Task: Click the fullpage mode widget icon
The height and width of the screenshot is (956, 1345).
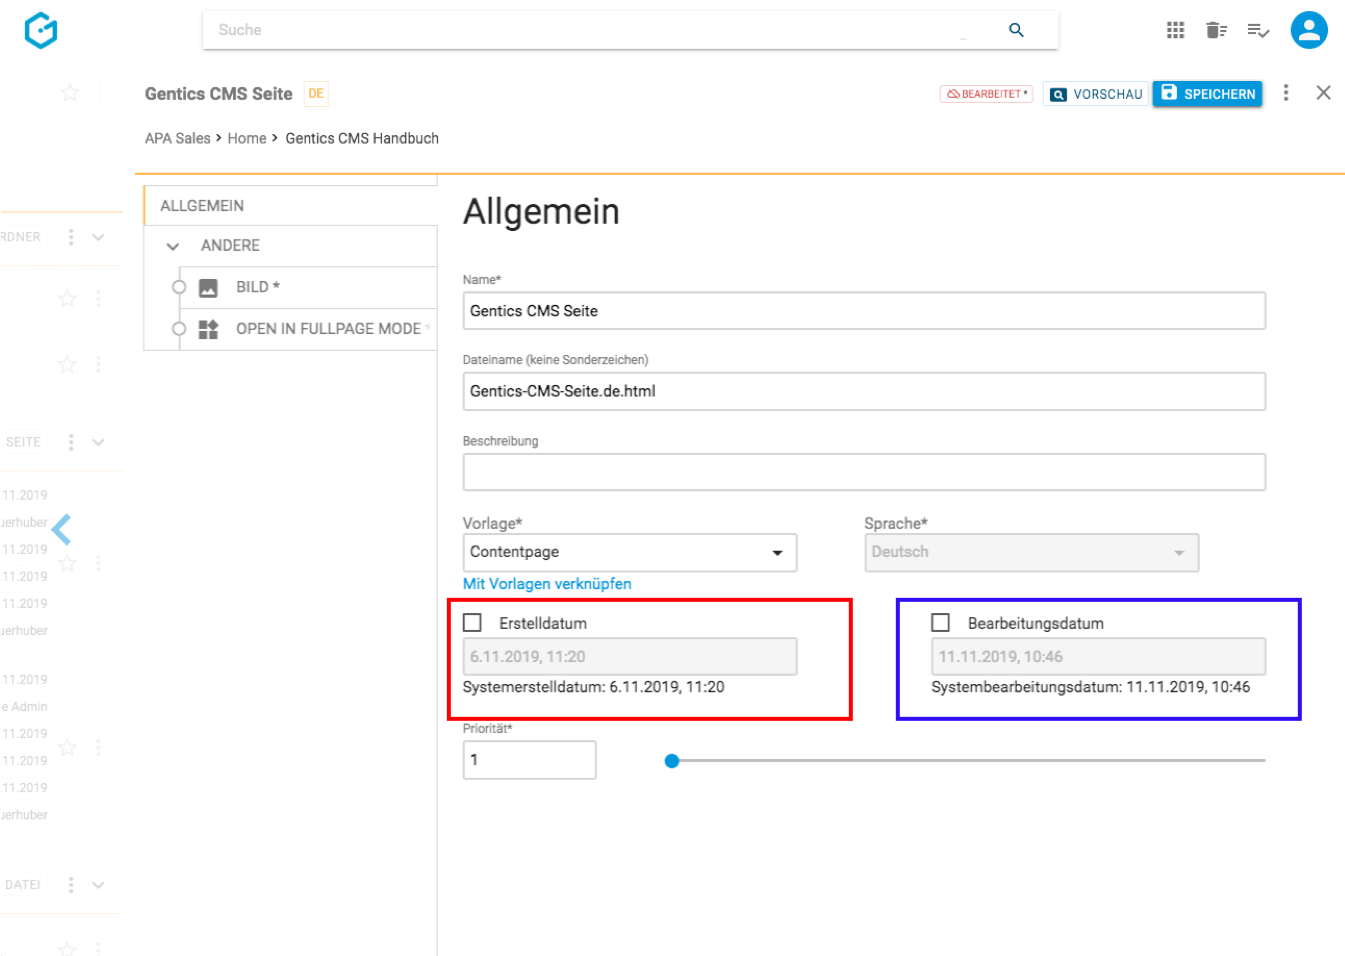Action: (208, 329)
